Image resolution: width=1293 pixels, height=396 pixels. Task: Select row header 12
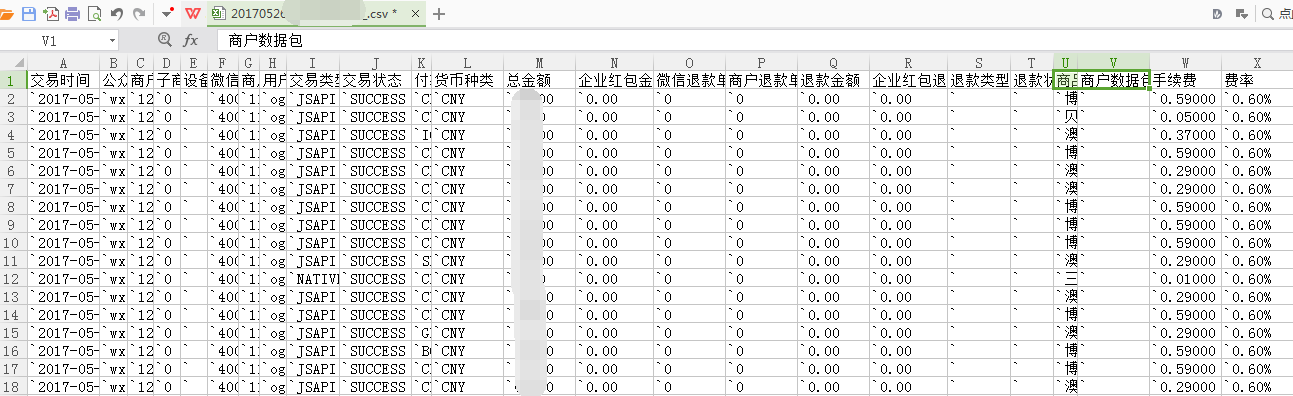tap(13, 278)
